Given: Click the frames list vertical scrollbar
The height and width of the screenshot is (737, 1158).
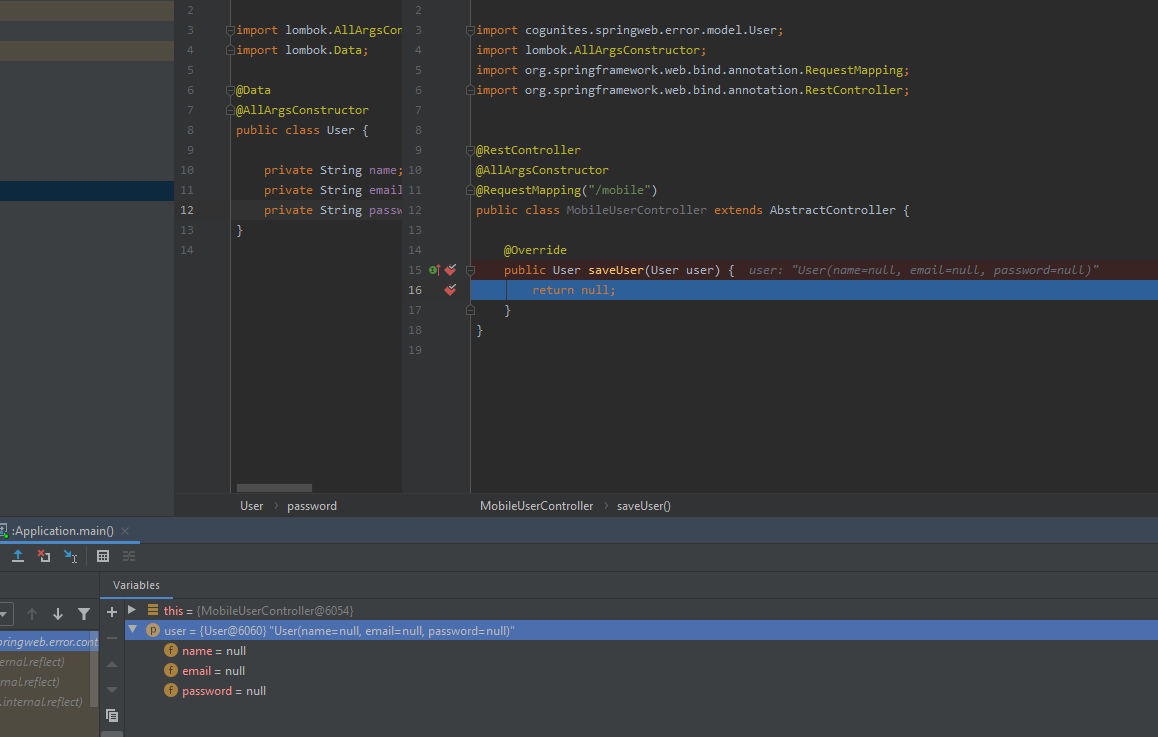Looking at the screenshot, I should click(x=94, y=668).
